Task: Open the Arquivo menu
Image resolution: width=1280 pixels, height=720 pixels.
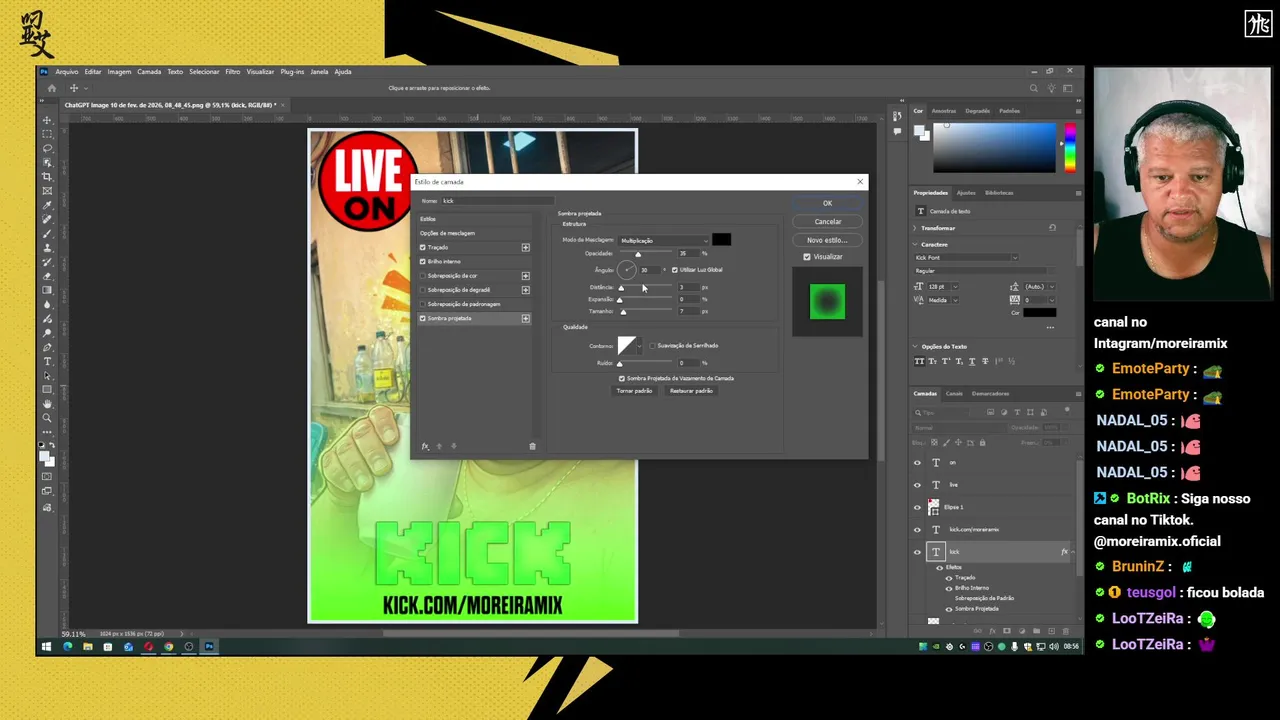Action: tap(67, 72)
